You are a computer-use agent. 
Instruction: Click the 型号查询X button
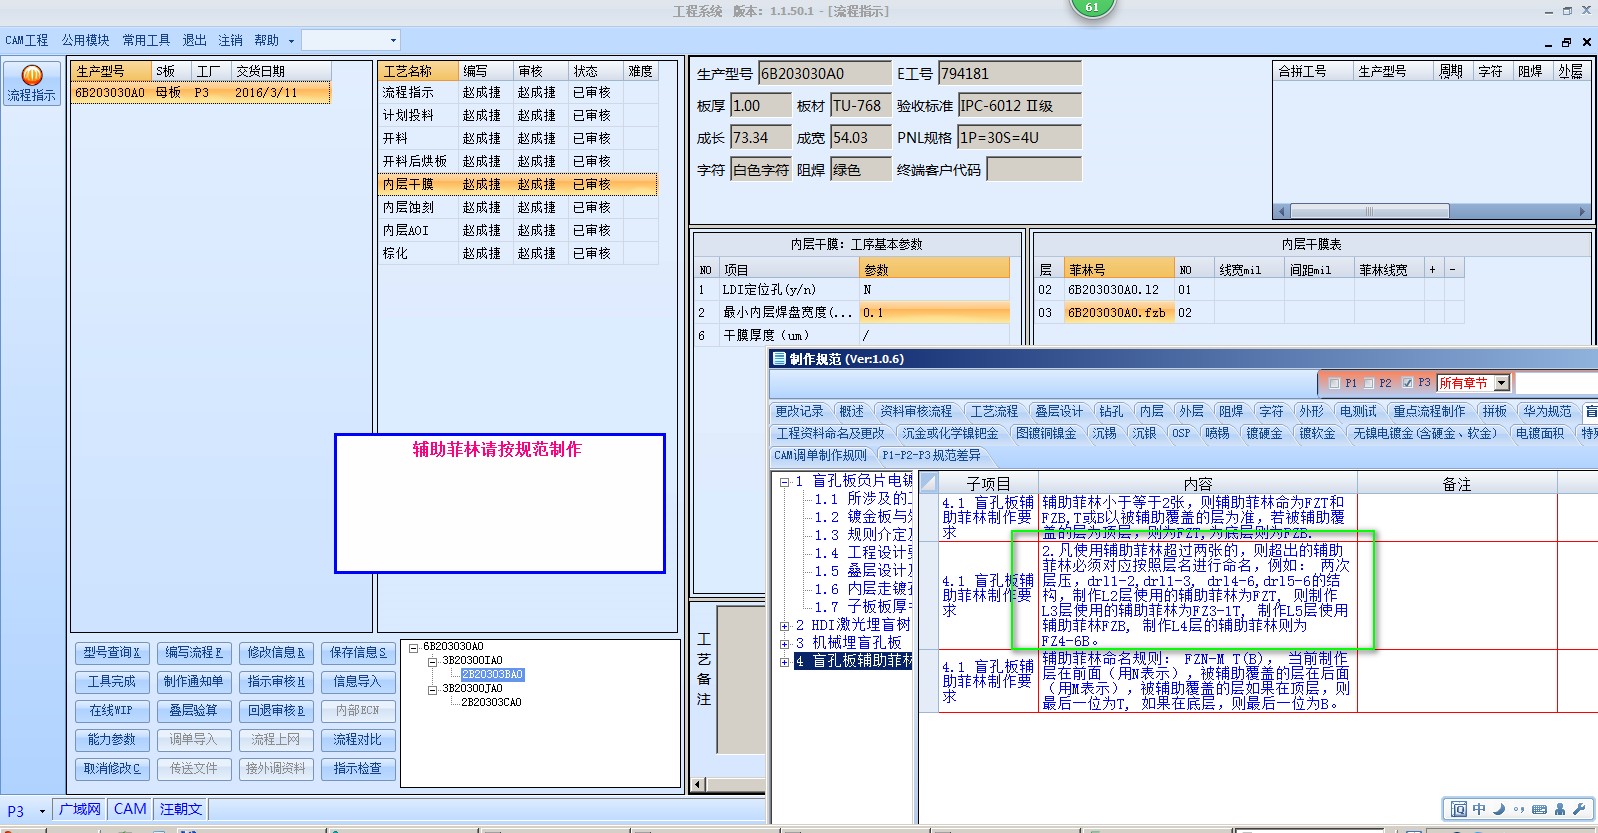click(111, 653)
